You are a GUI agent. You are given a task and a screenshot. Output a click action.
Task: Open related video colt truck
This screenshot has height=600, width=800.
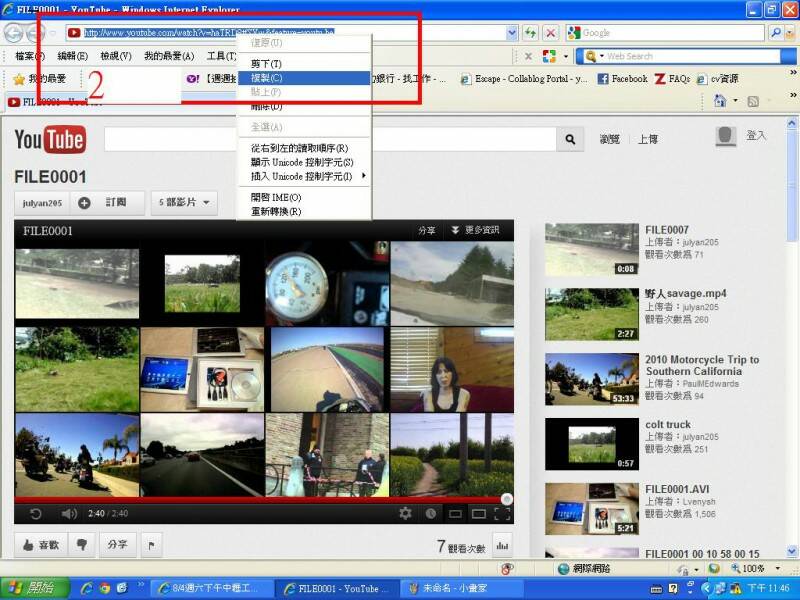tap(667, 424)
